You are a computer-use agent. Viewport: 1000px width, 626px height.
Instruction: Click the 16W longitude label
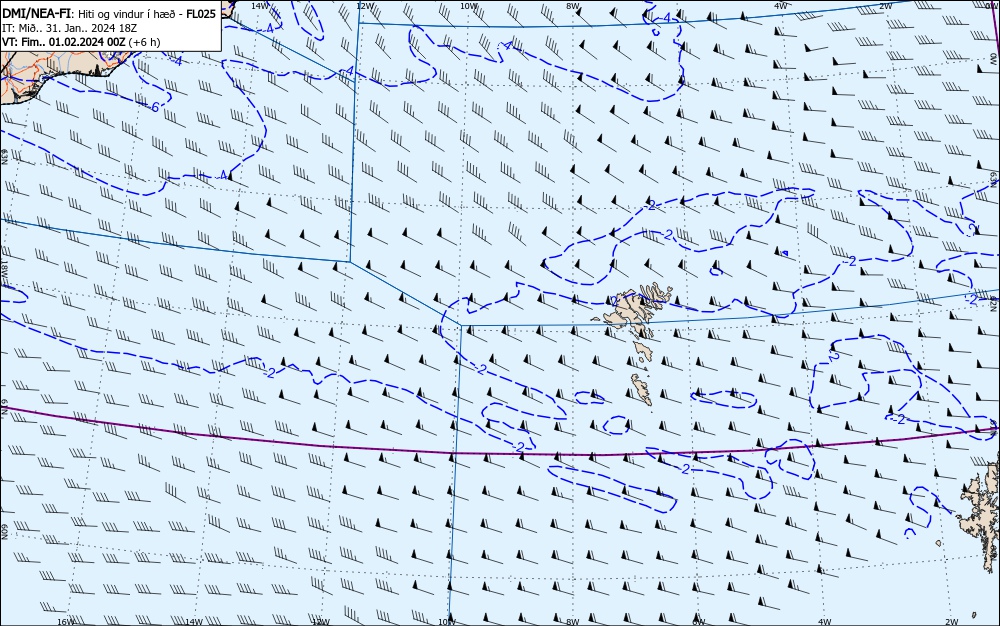click(x=66, y=622)
